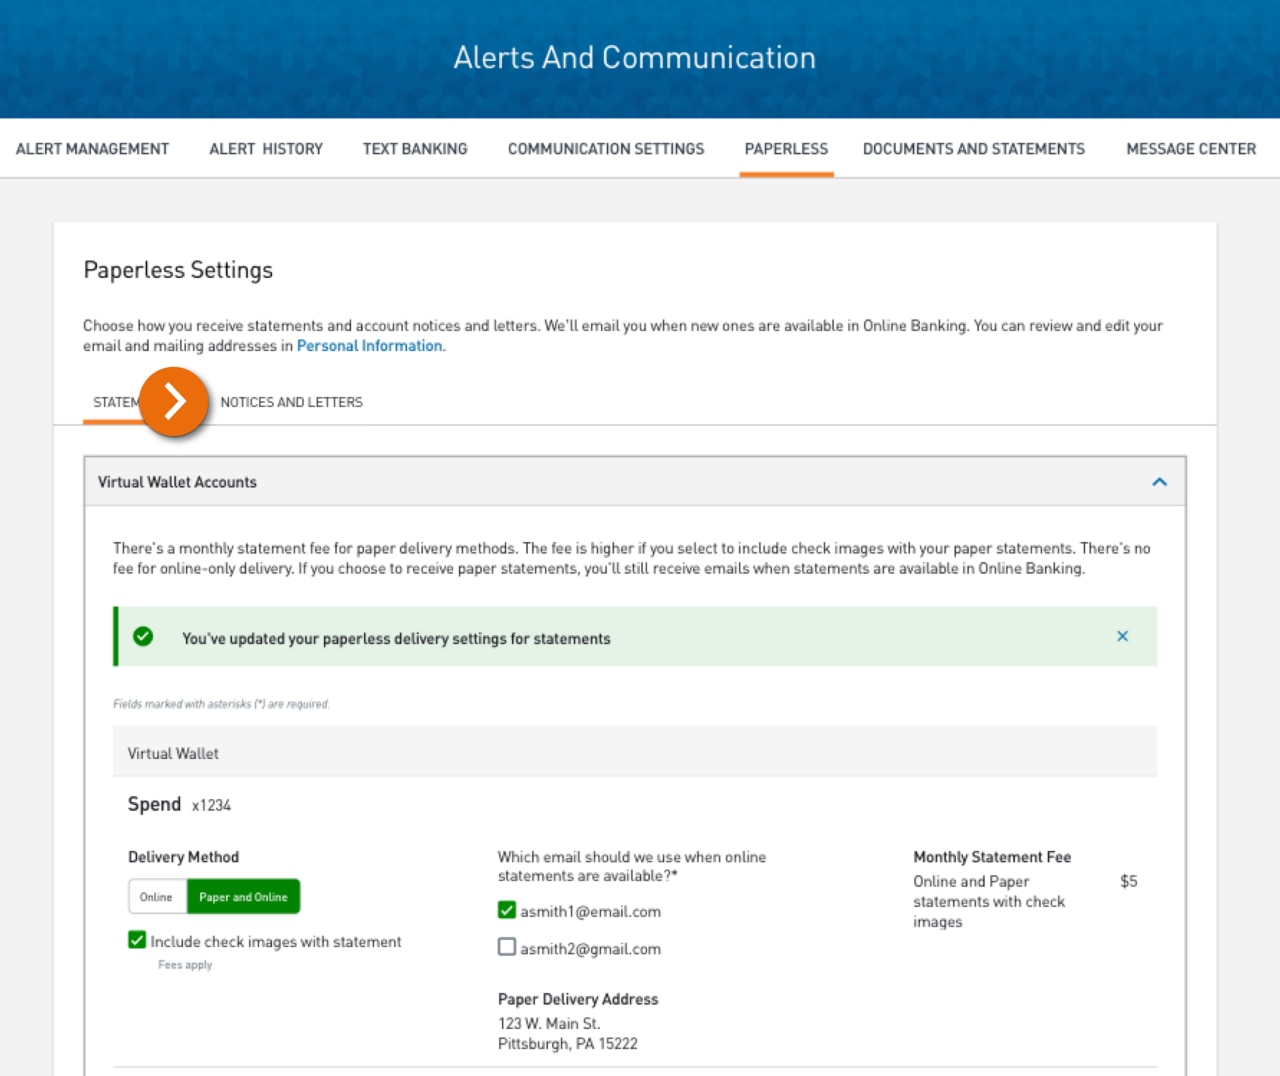This screenshot has width=1280, height=1076.
Task: Go to Communication Settings
Action: (x=605, y=148)
